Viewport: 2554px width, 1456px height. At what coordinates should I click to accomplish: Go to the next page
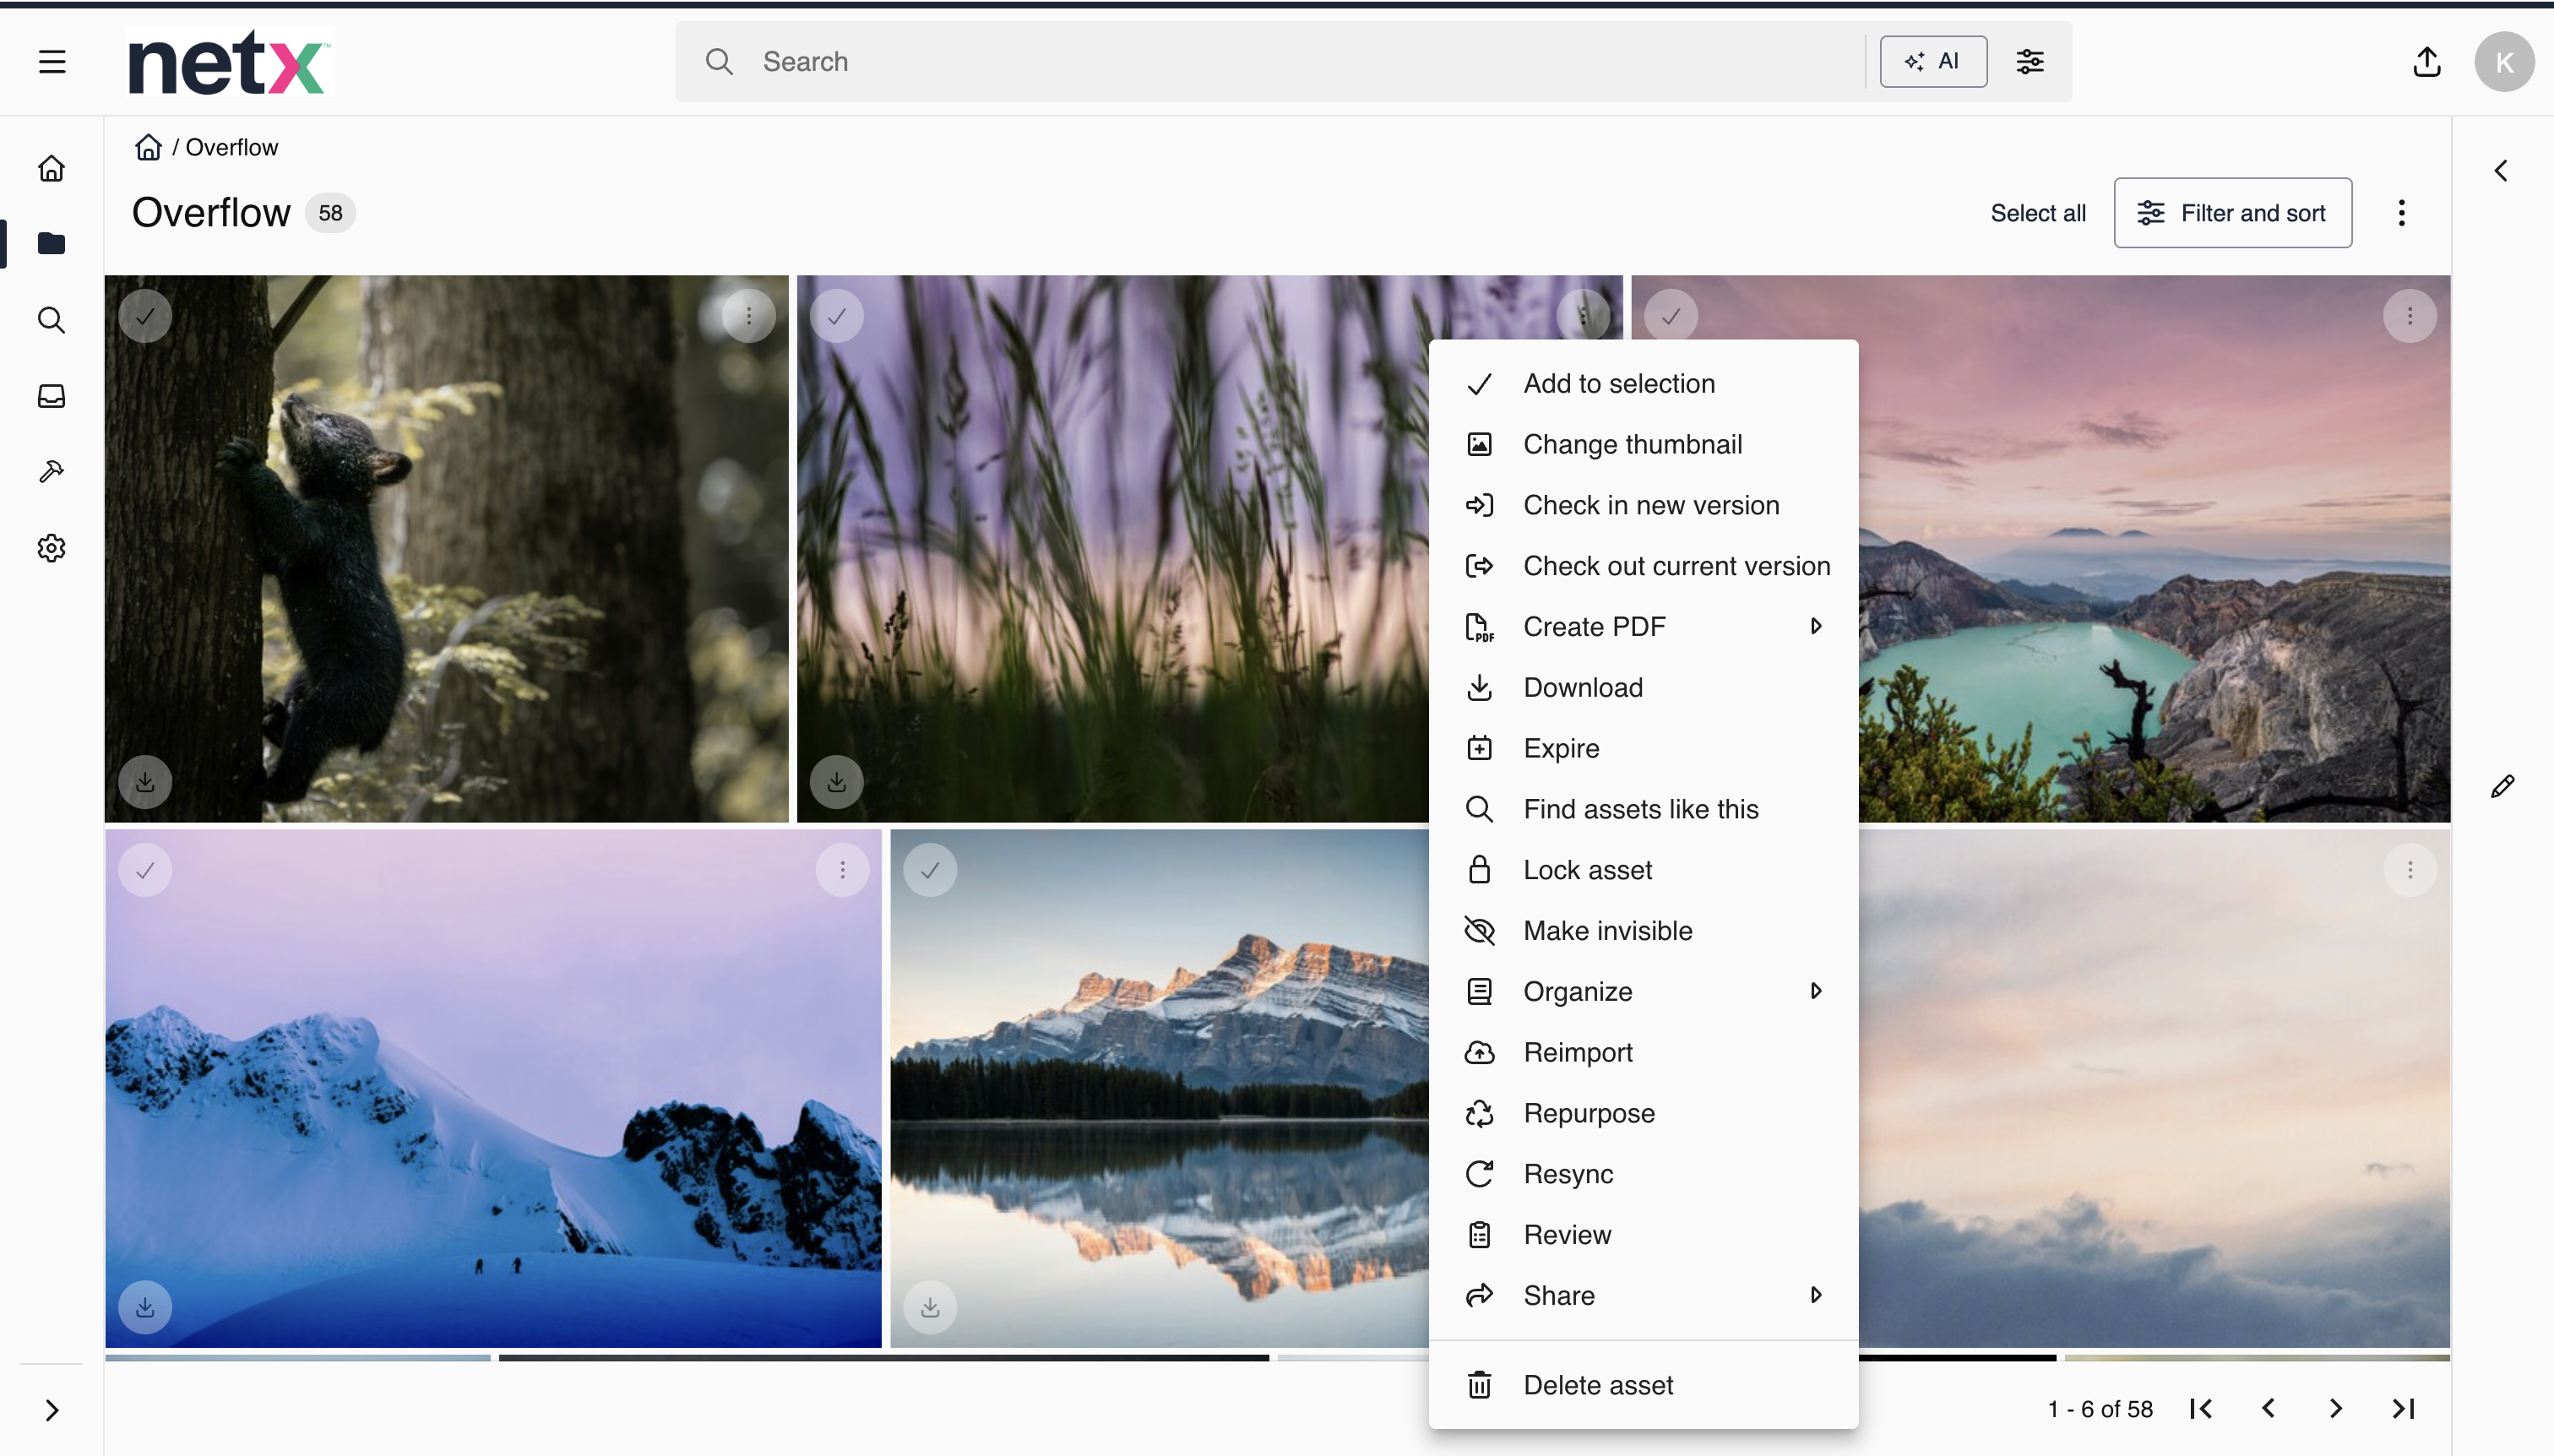(x=2335, y=1408)
